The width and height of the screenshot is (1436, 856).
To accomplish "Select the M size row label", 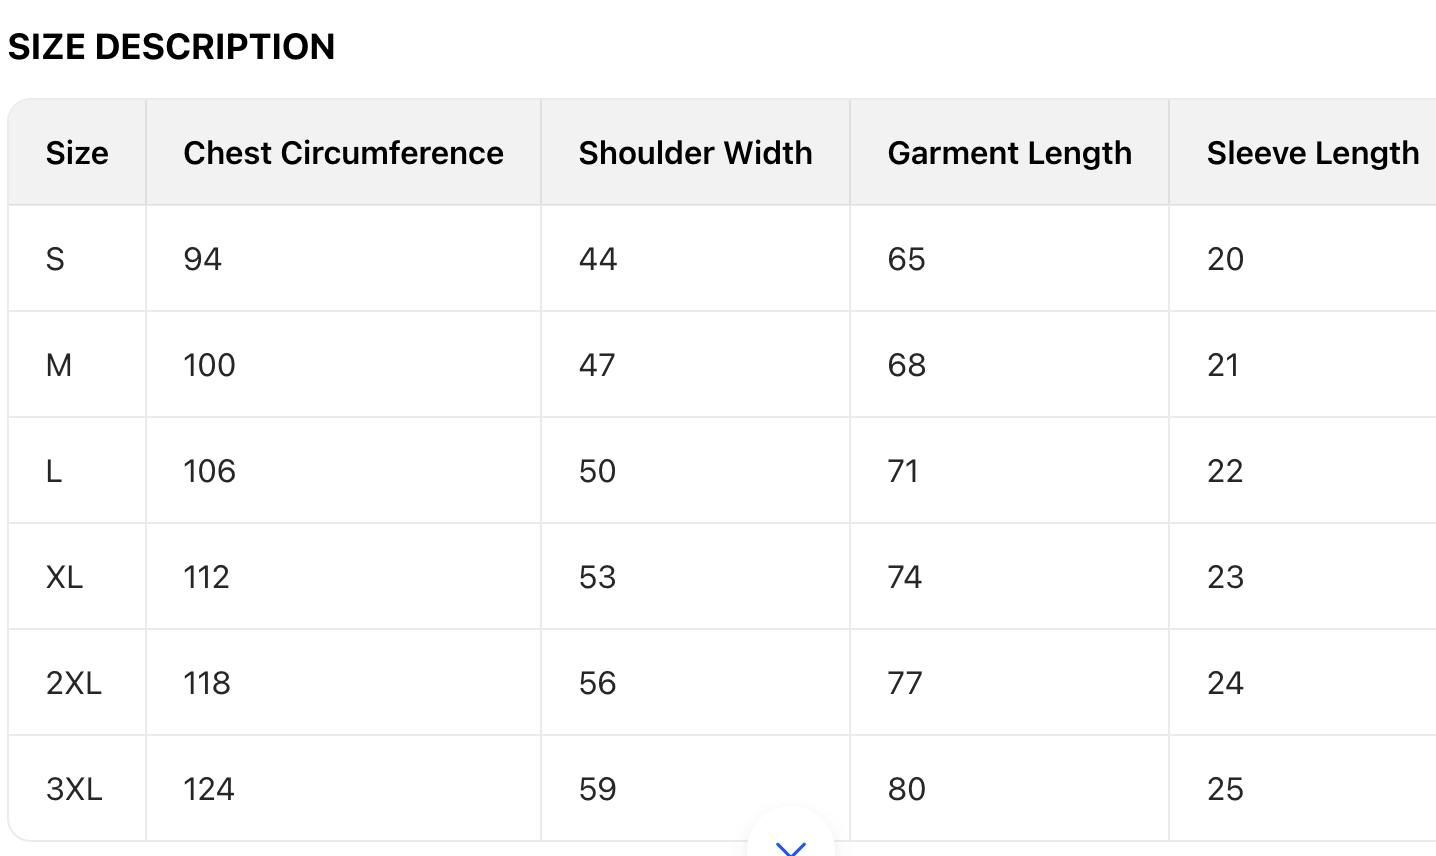I will [59, 365].
